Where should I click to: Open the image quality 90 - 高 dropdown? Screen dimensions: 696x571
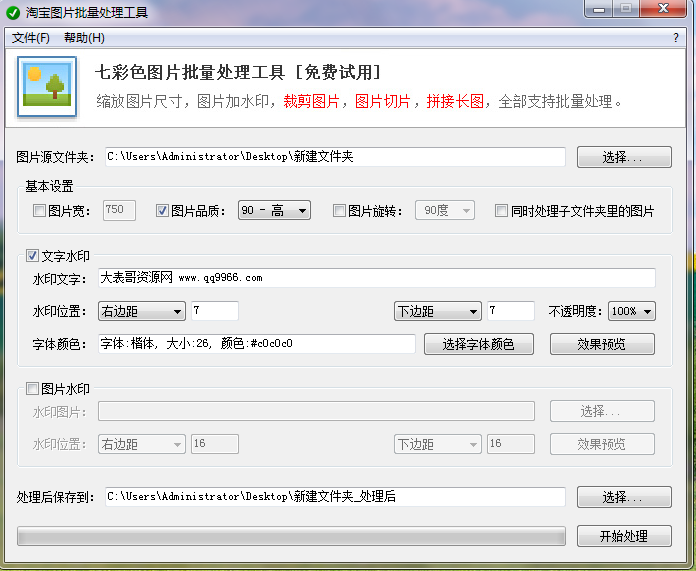click(274, 211)
